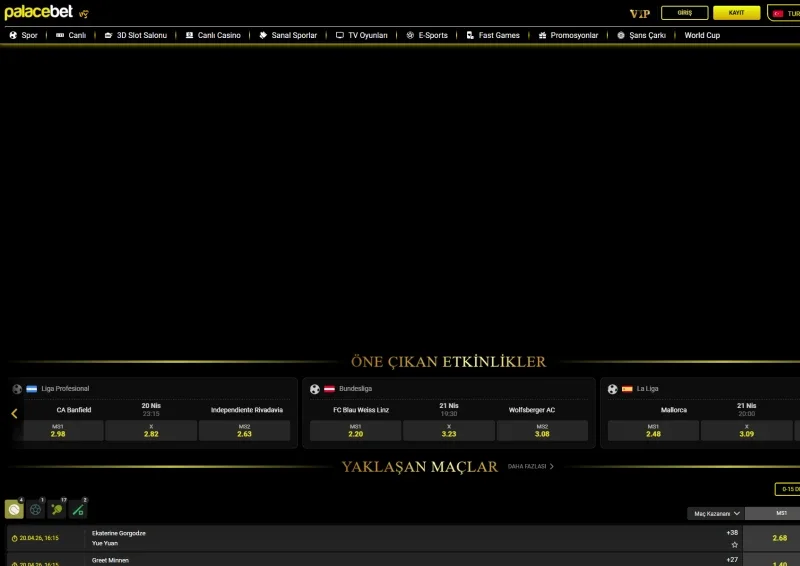800x566 pixels.
Task: Open the E-Sports menu item
Action: [427, 35]
